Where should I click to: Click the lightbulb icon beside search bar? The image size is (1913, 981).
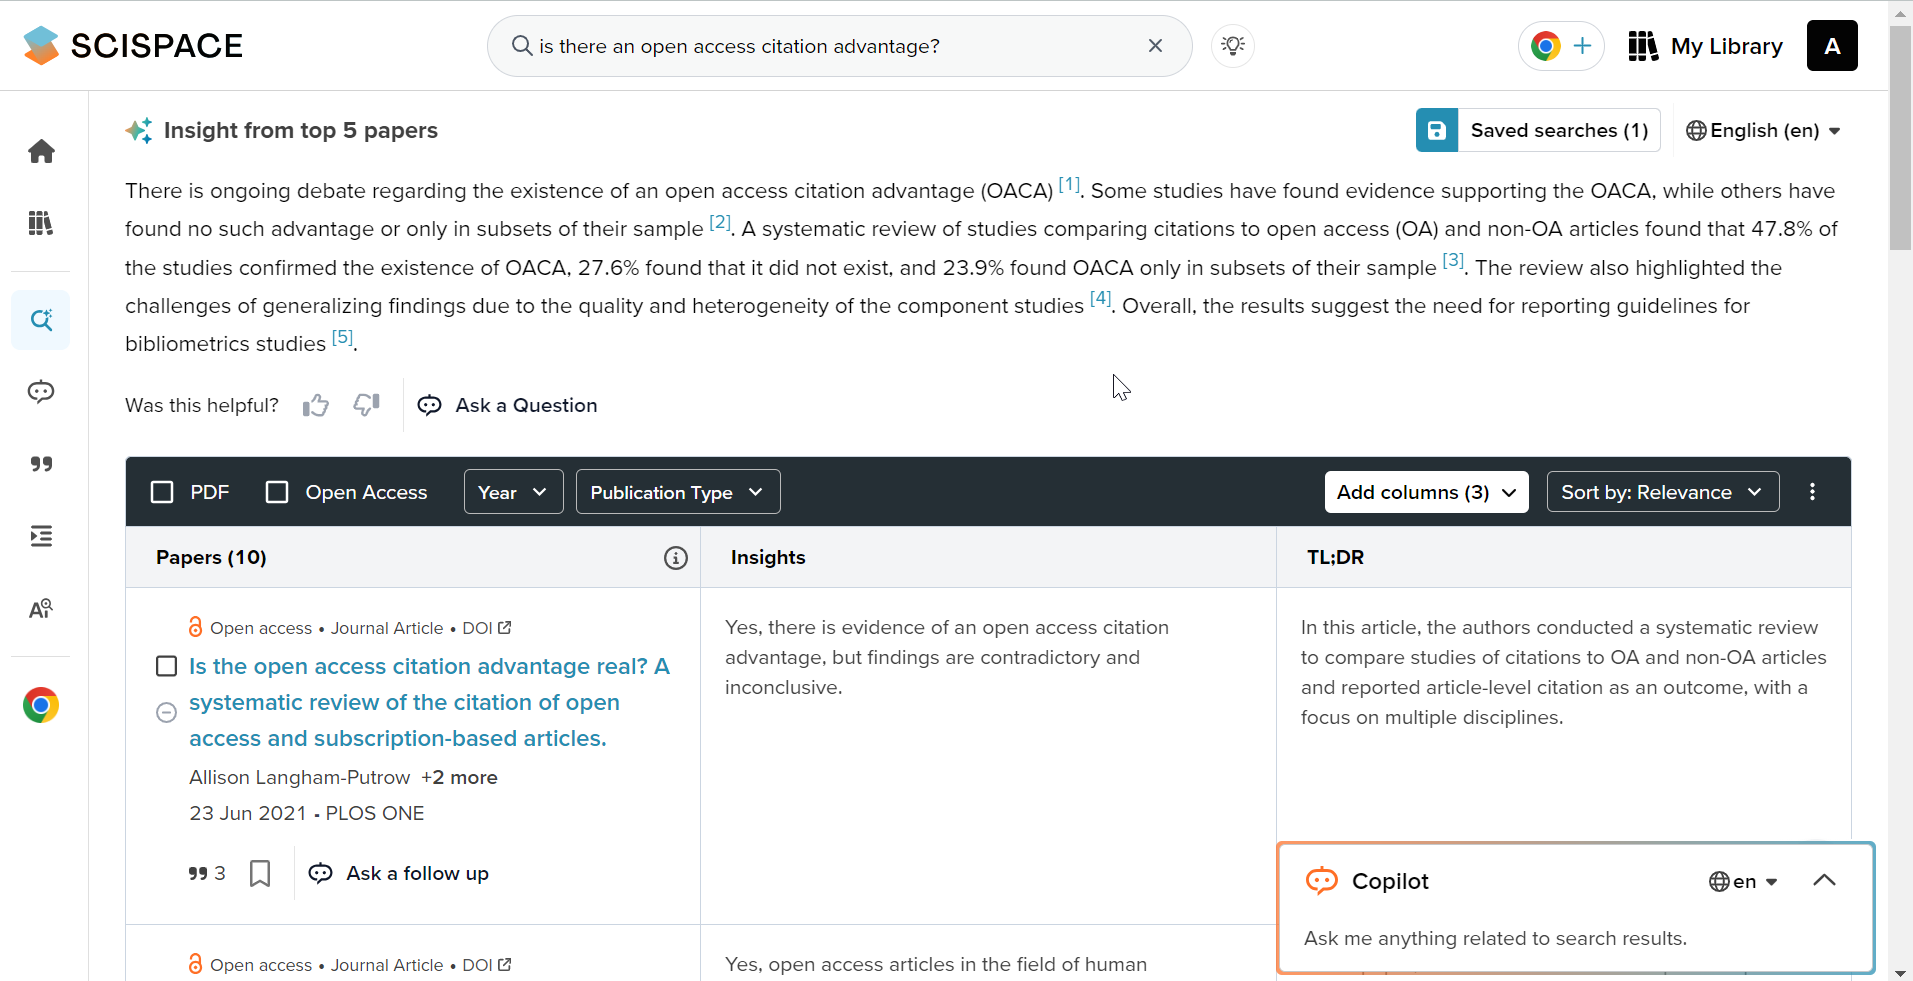(1233, 46)
